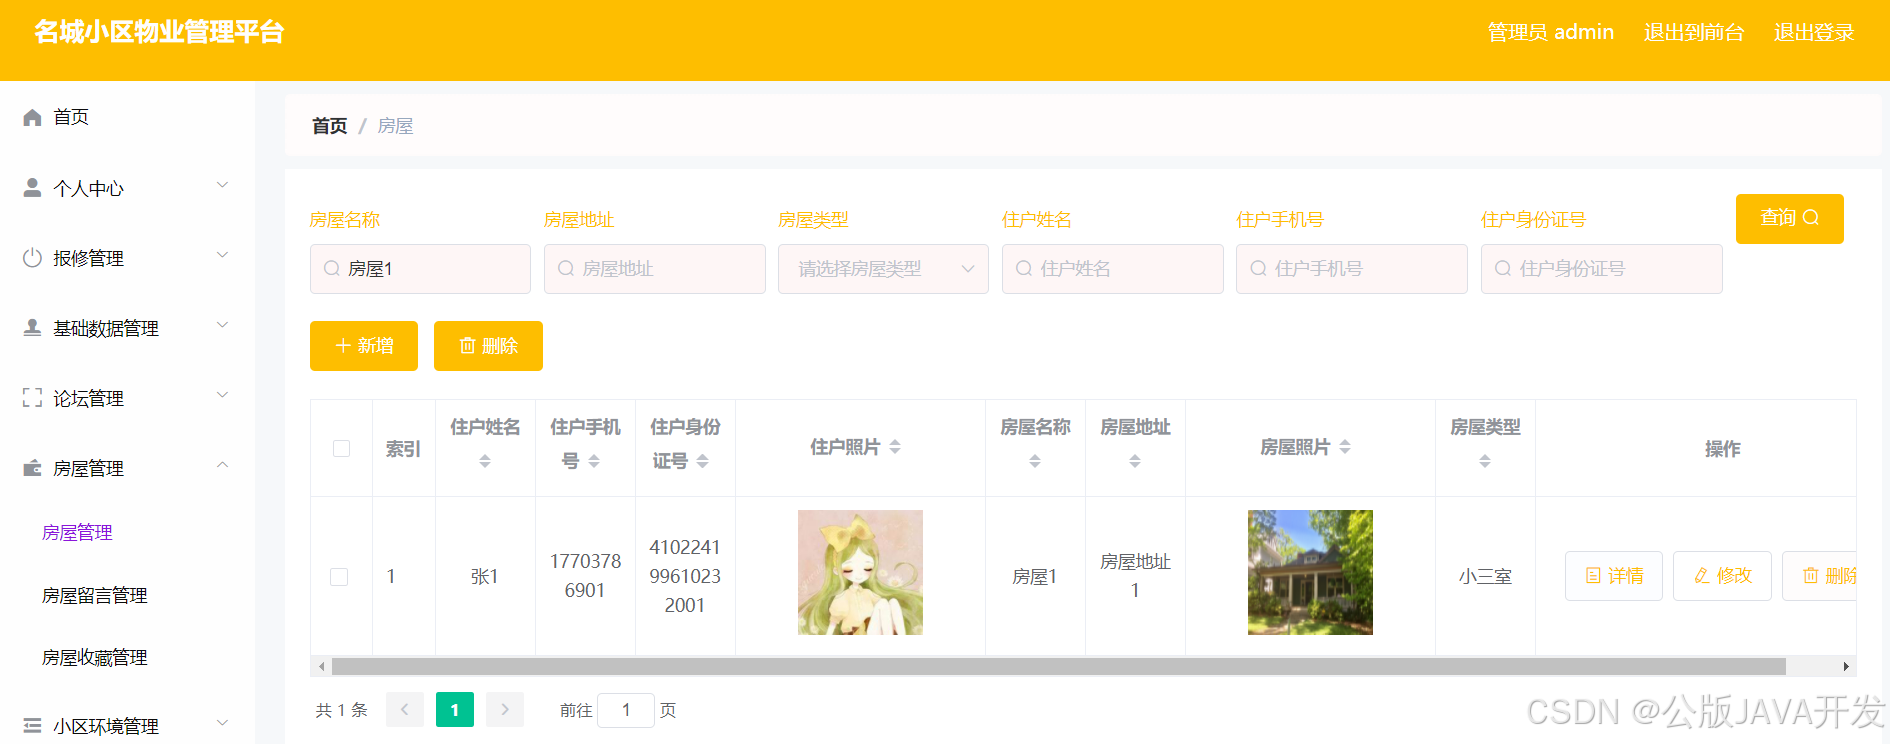This screenshot has width=1890, height=744.
Task: Click the home icon beside 首页 in sidebar
Action: [x=32, y=117]
